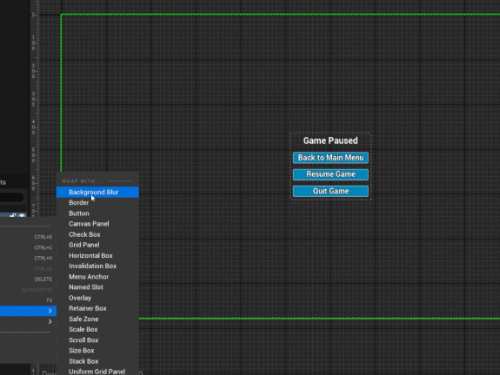This screenshot has height=375, width=500.
Task: Choose Menu Anchor from list
Action: pos(97,277)
